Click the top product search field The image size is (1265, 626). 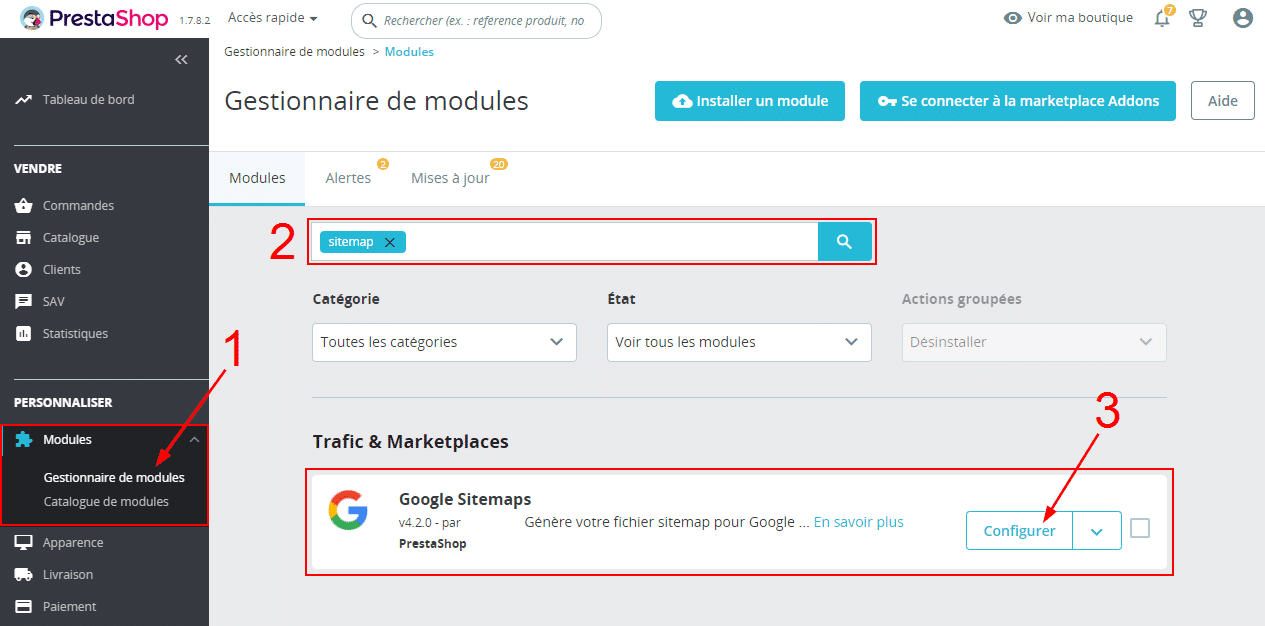pos(484,20)
